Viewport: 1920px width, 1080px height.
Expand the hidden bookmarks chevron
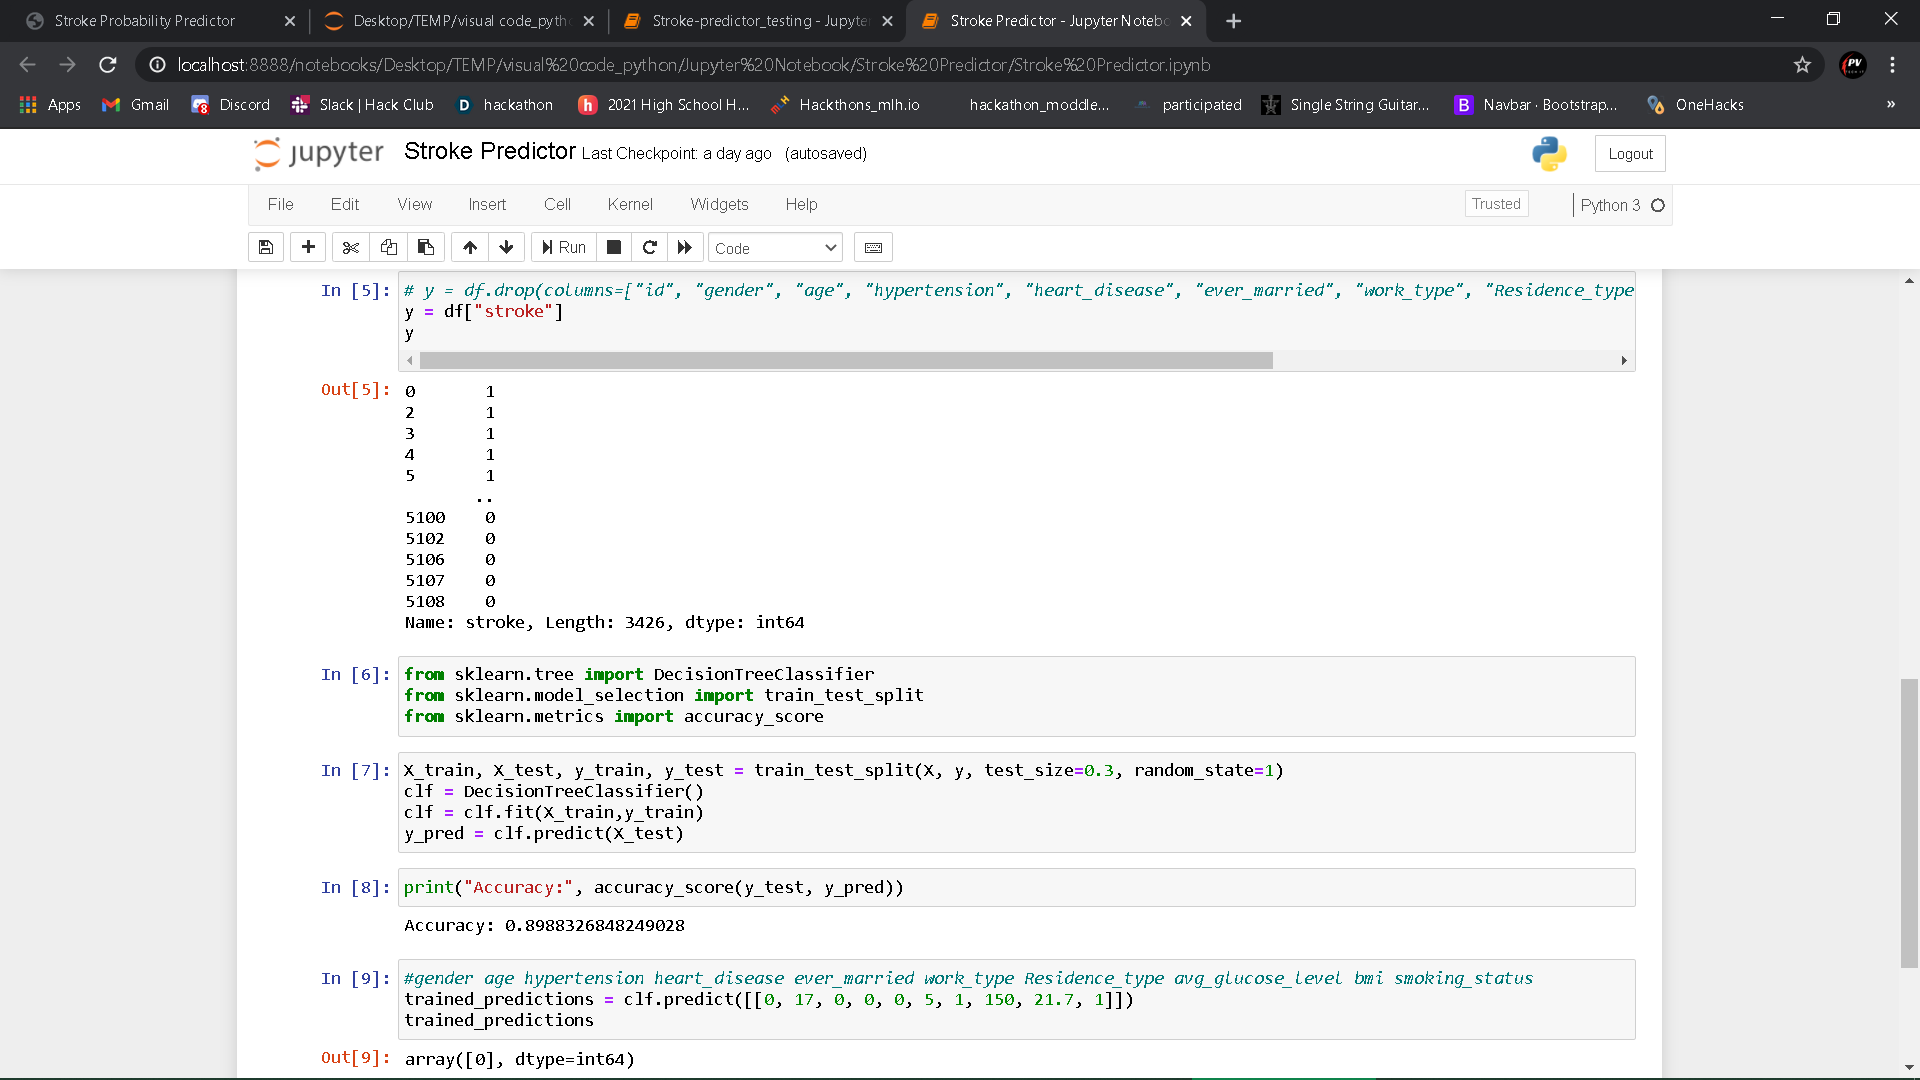(x=1890, y=104)
